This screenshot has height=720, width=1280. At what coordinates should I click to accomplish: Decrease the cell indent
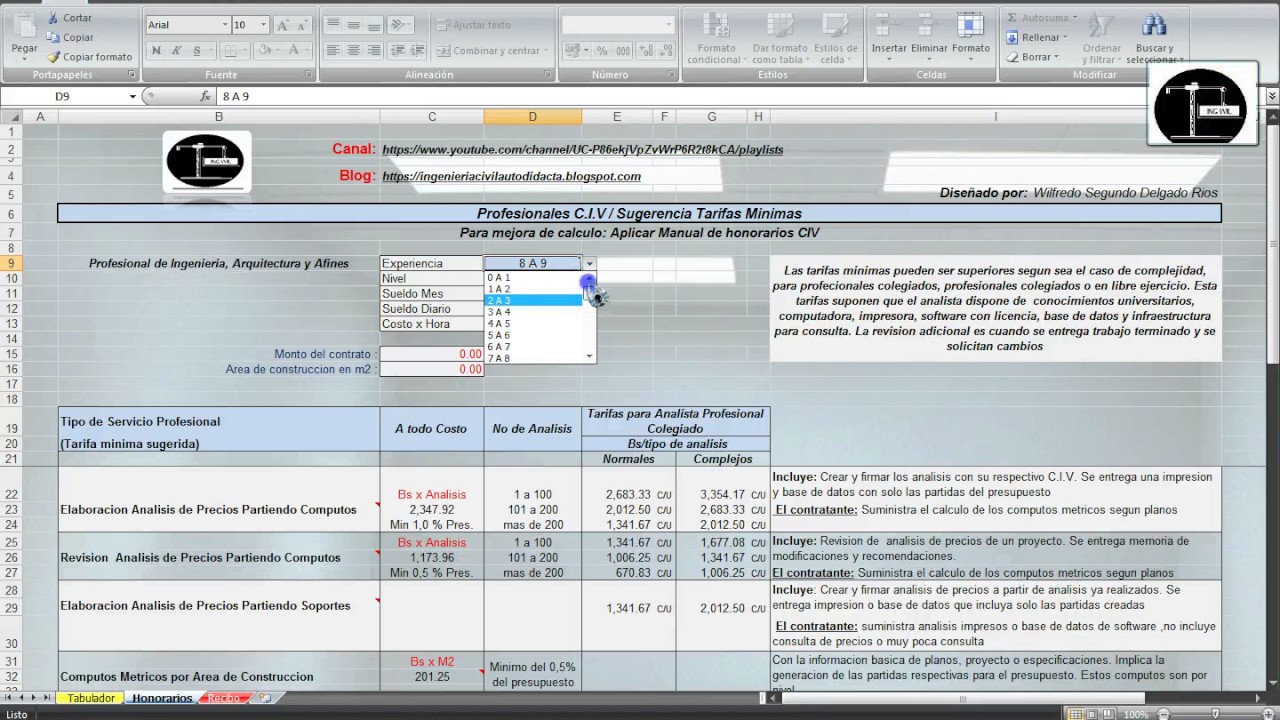(x=398, y=50)
